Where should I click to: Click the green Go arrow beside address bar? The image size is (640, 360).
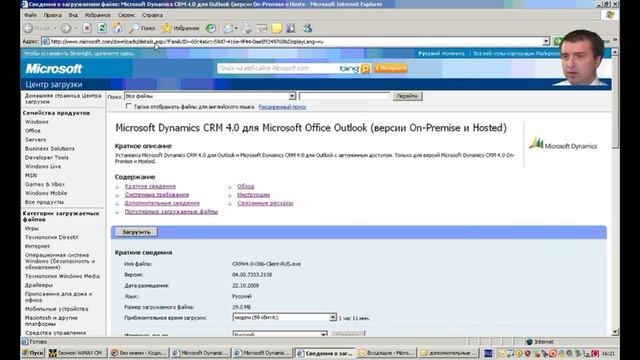click(558, 41)
